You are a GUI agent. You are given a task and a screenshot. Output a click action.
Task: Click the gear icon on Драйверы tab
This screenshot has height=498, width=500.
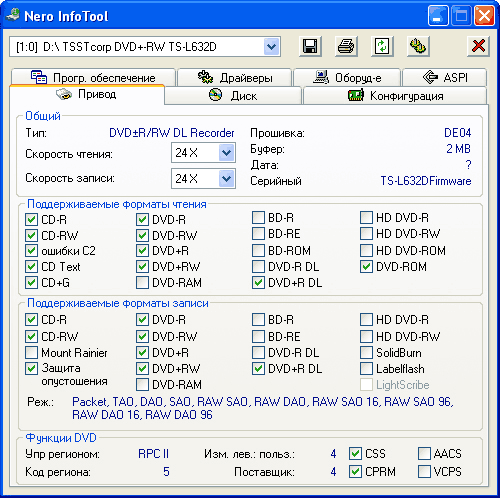(x=205, y=77)
